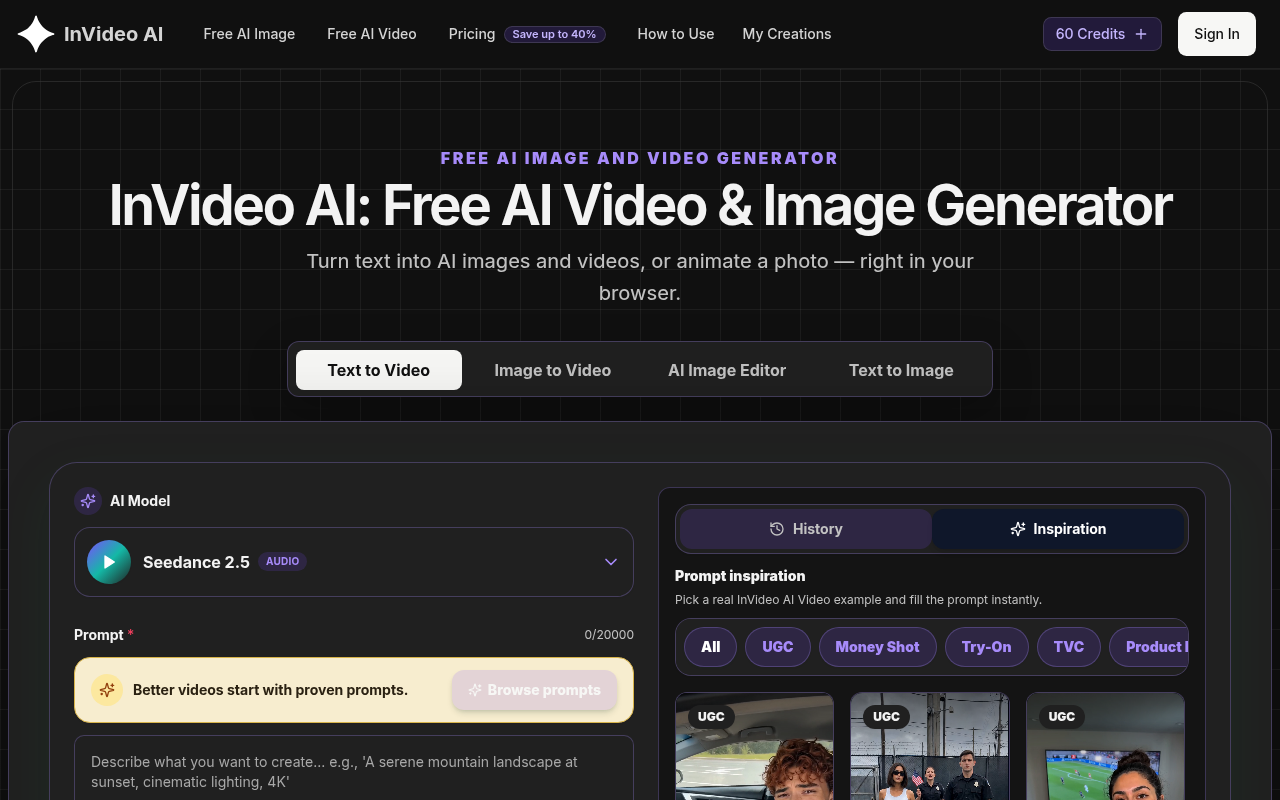Click the Prompt inspiration heading
Screen dimensions: 1280x800
pos(740,576)
